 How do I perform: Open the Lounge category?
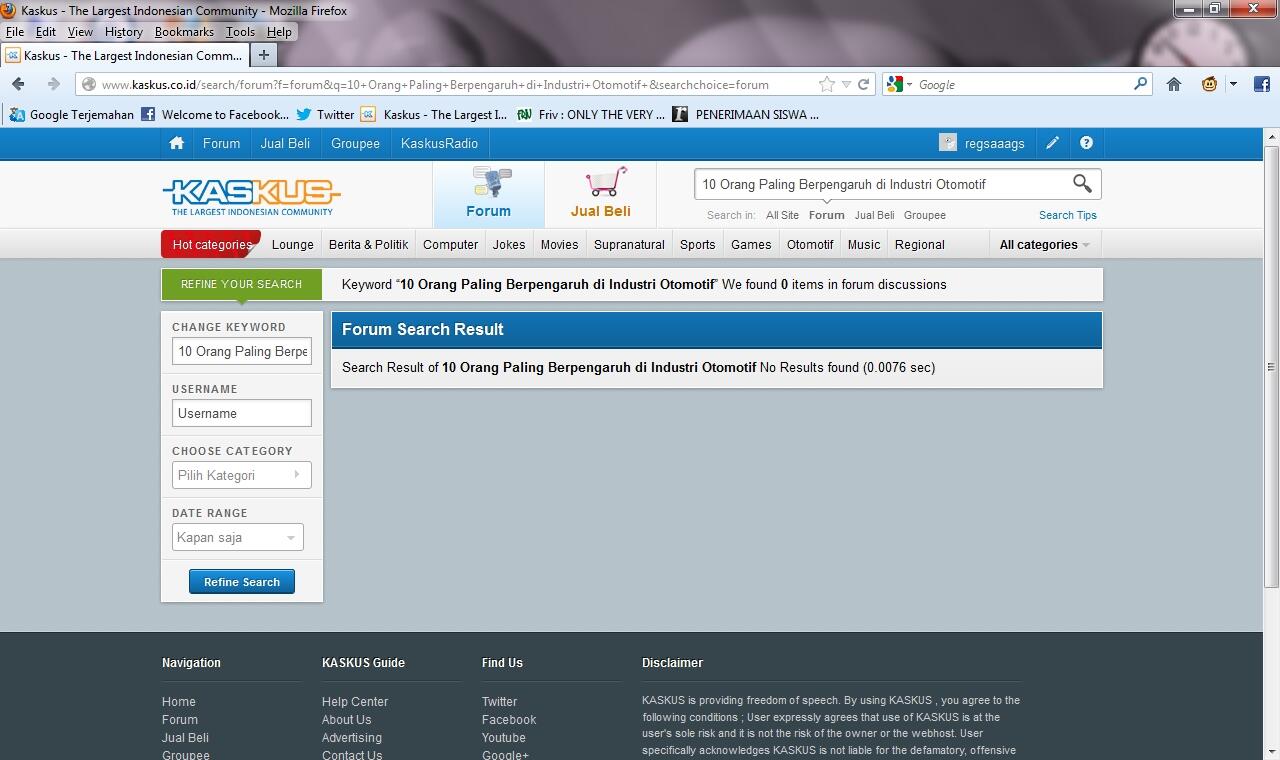(x=293, y=244)
